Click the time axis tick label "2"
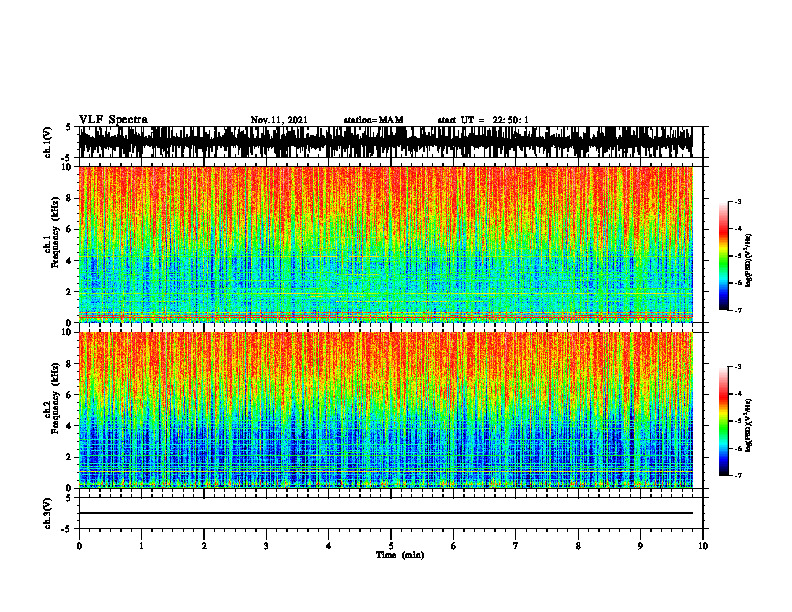The width and height of the screenshot is (792, 612). 204,546
